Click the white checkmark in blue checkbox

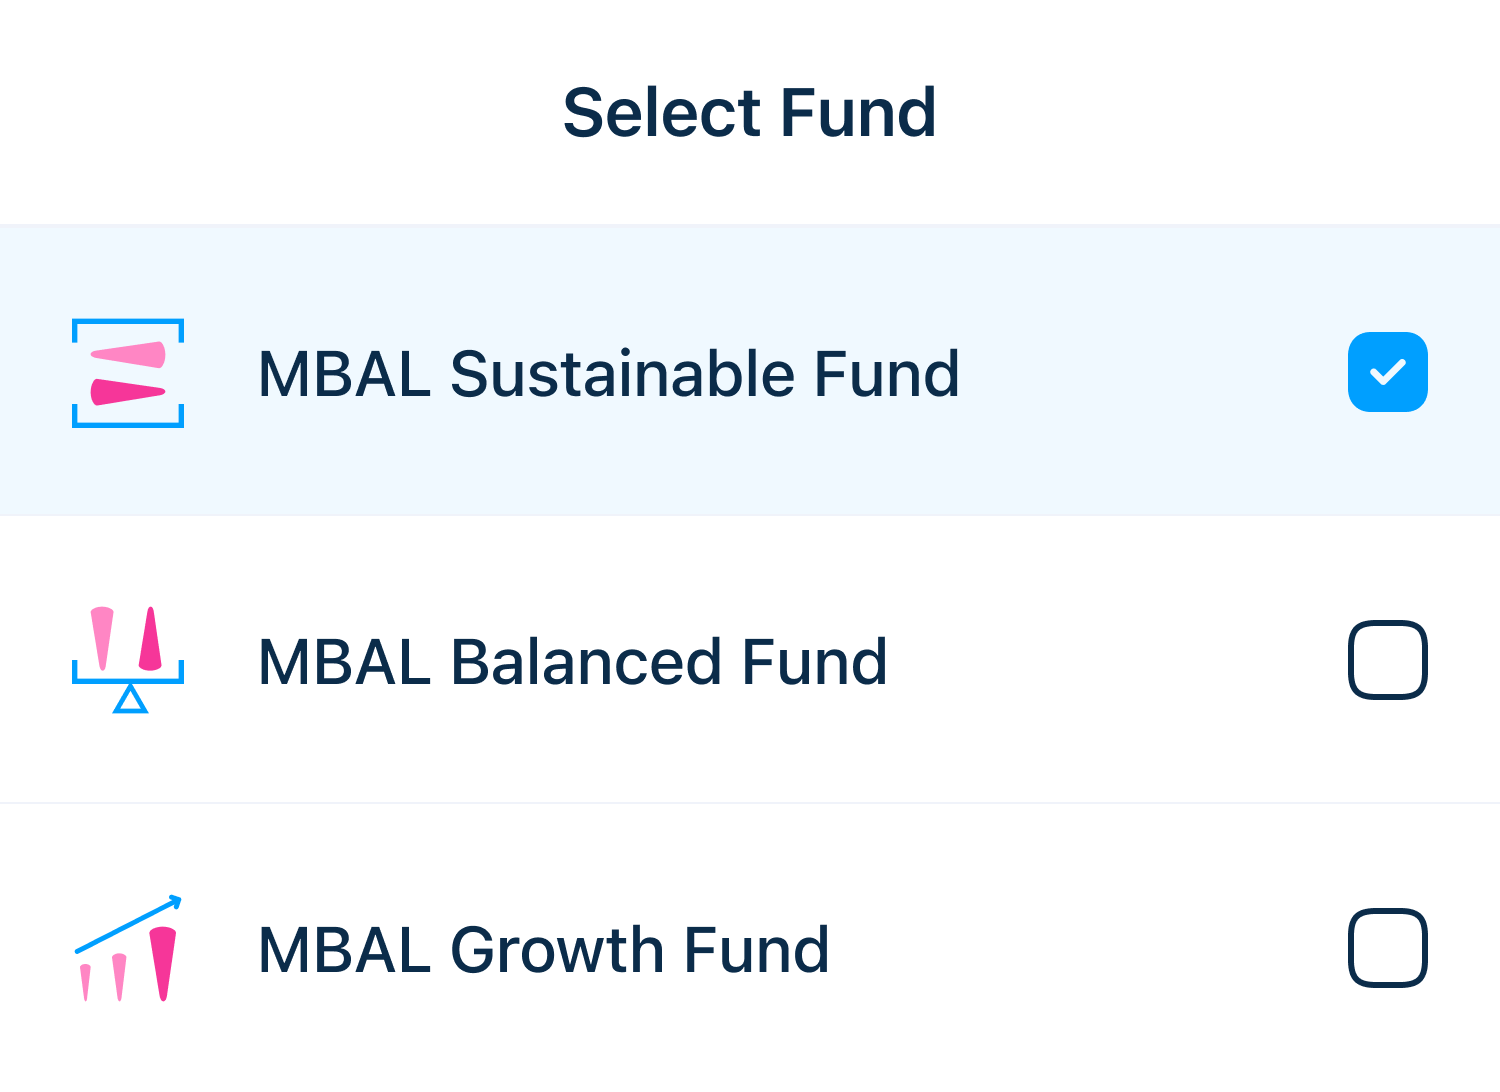tap(1387, 372)
